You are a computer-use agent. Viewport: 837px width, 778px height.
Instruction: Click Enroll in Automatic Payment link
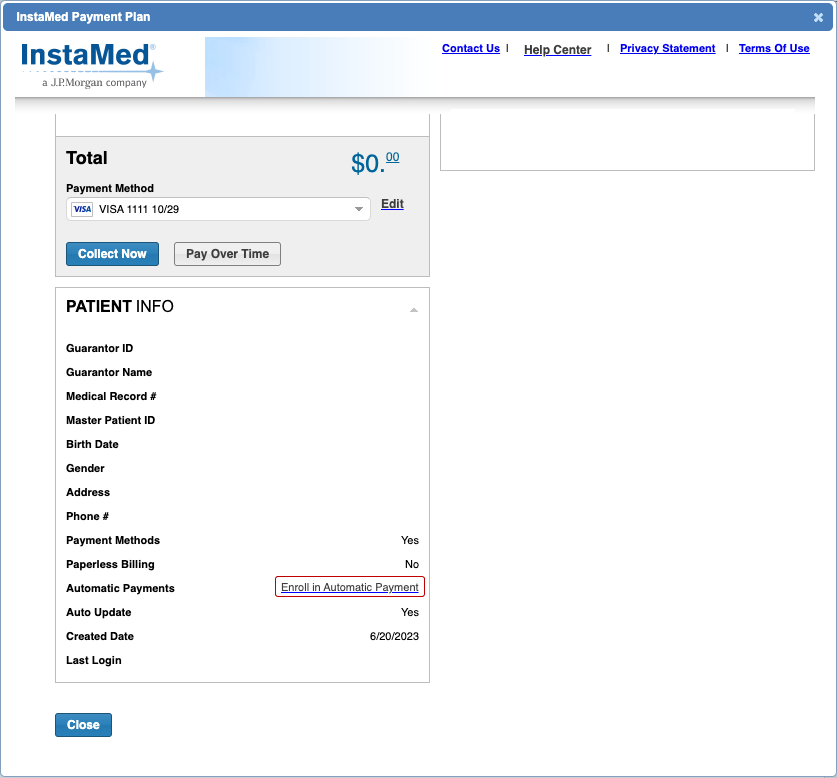pos(350,587)
